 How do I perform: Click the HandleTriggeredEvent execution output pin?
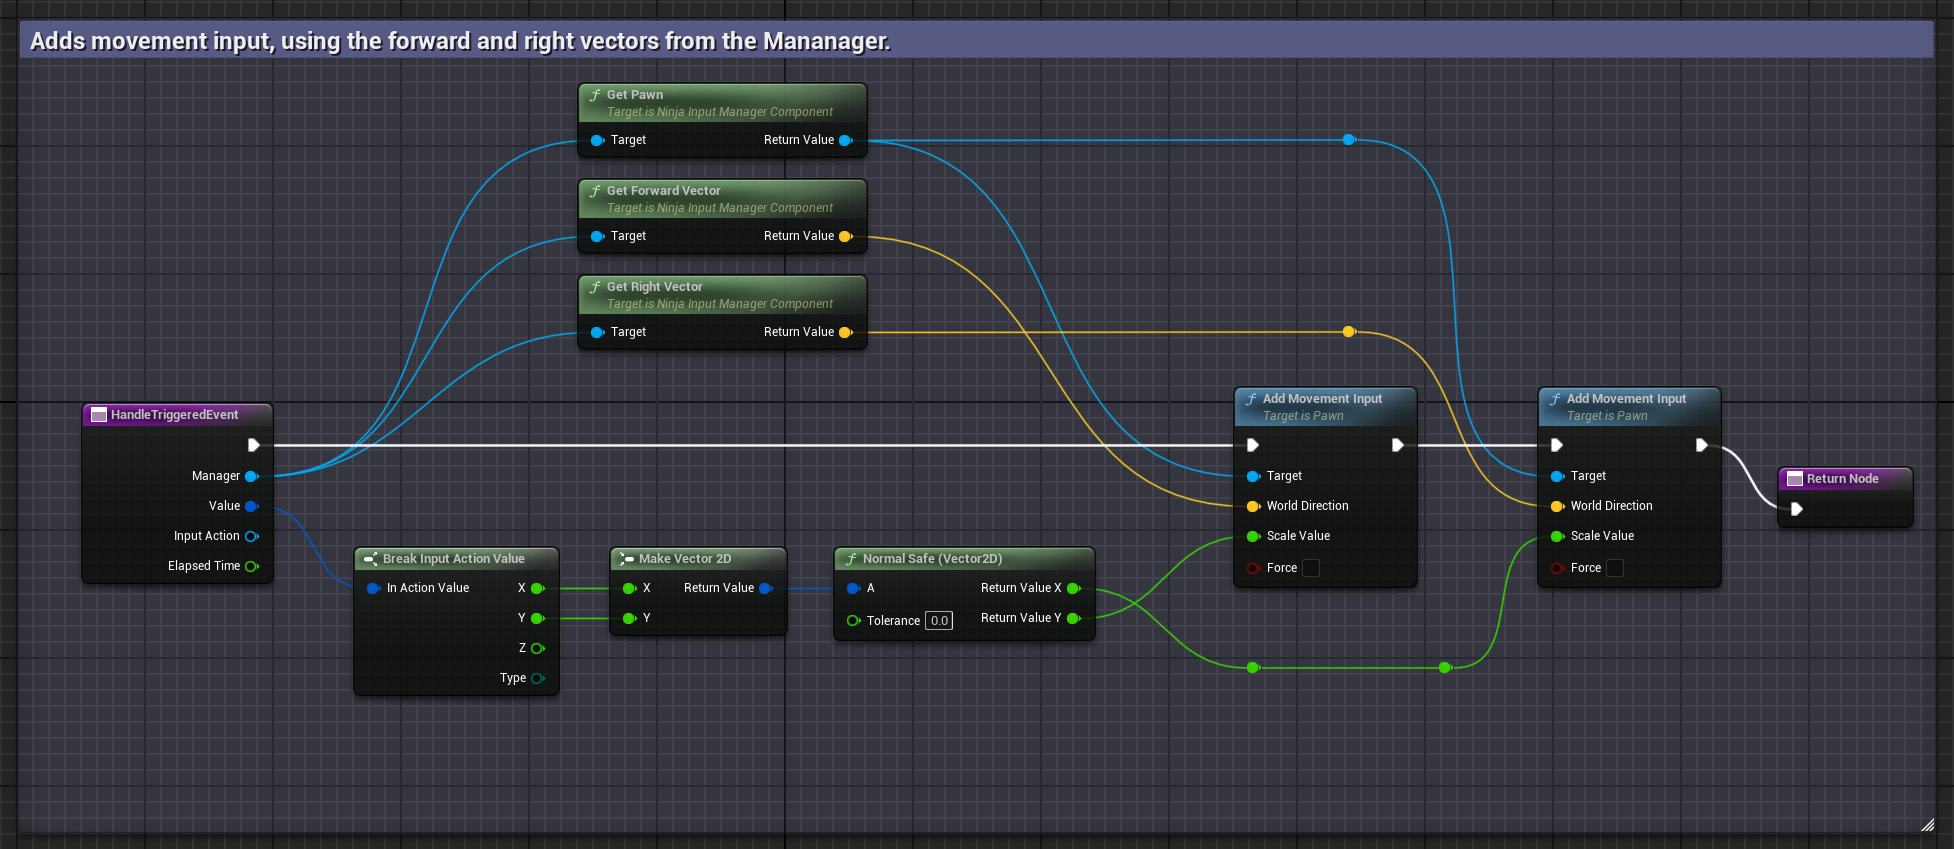click(253, 445)
